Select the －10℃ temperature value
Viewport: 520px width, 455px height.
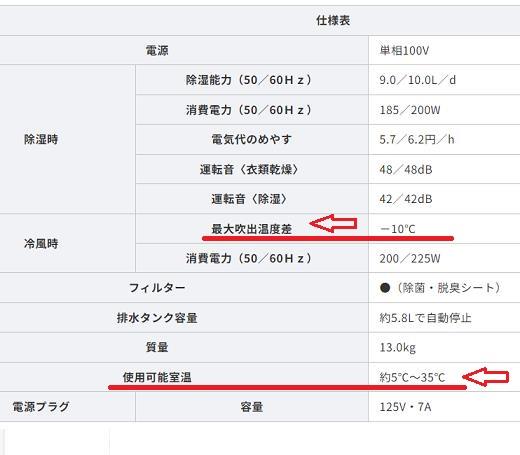398,229
